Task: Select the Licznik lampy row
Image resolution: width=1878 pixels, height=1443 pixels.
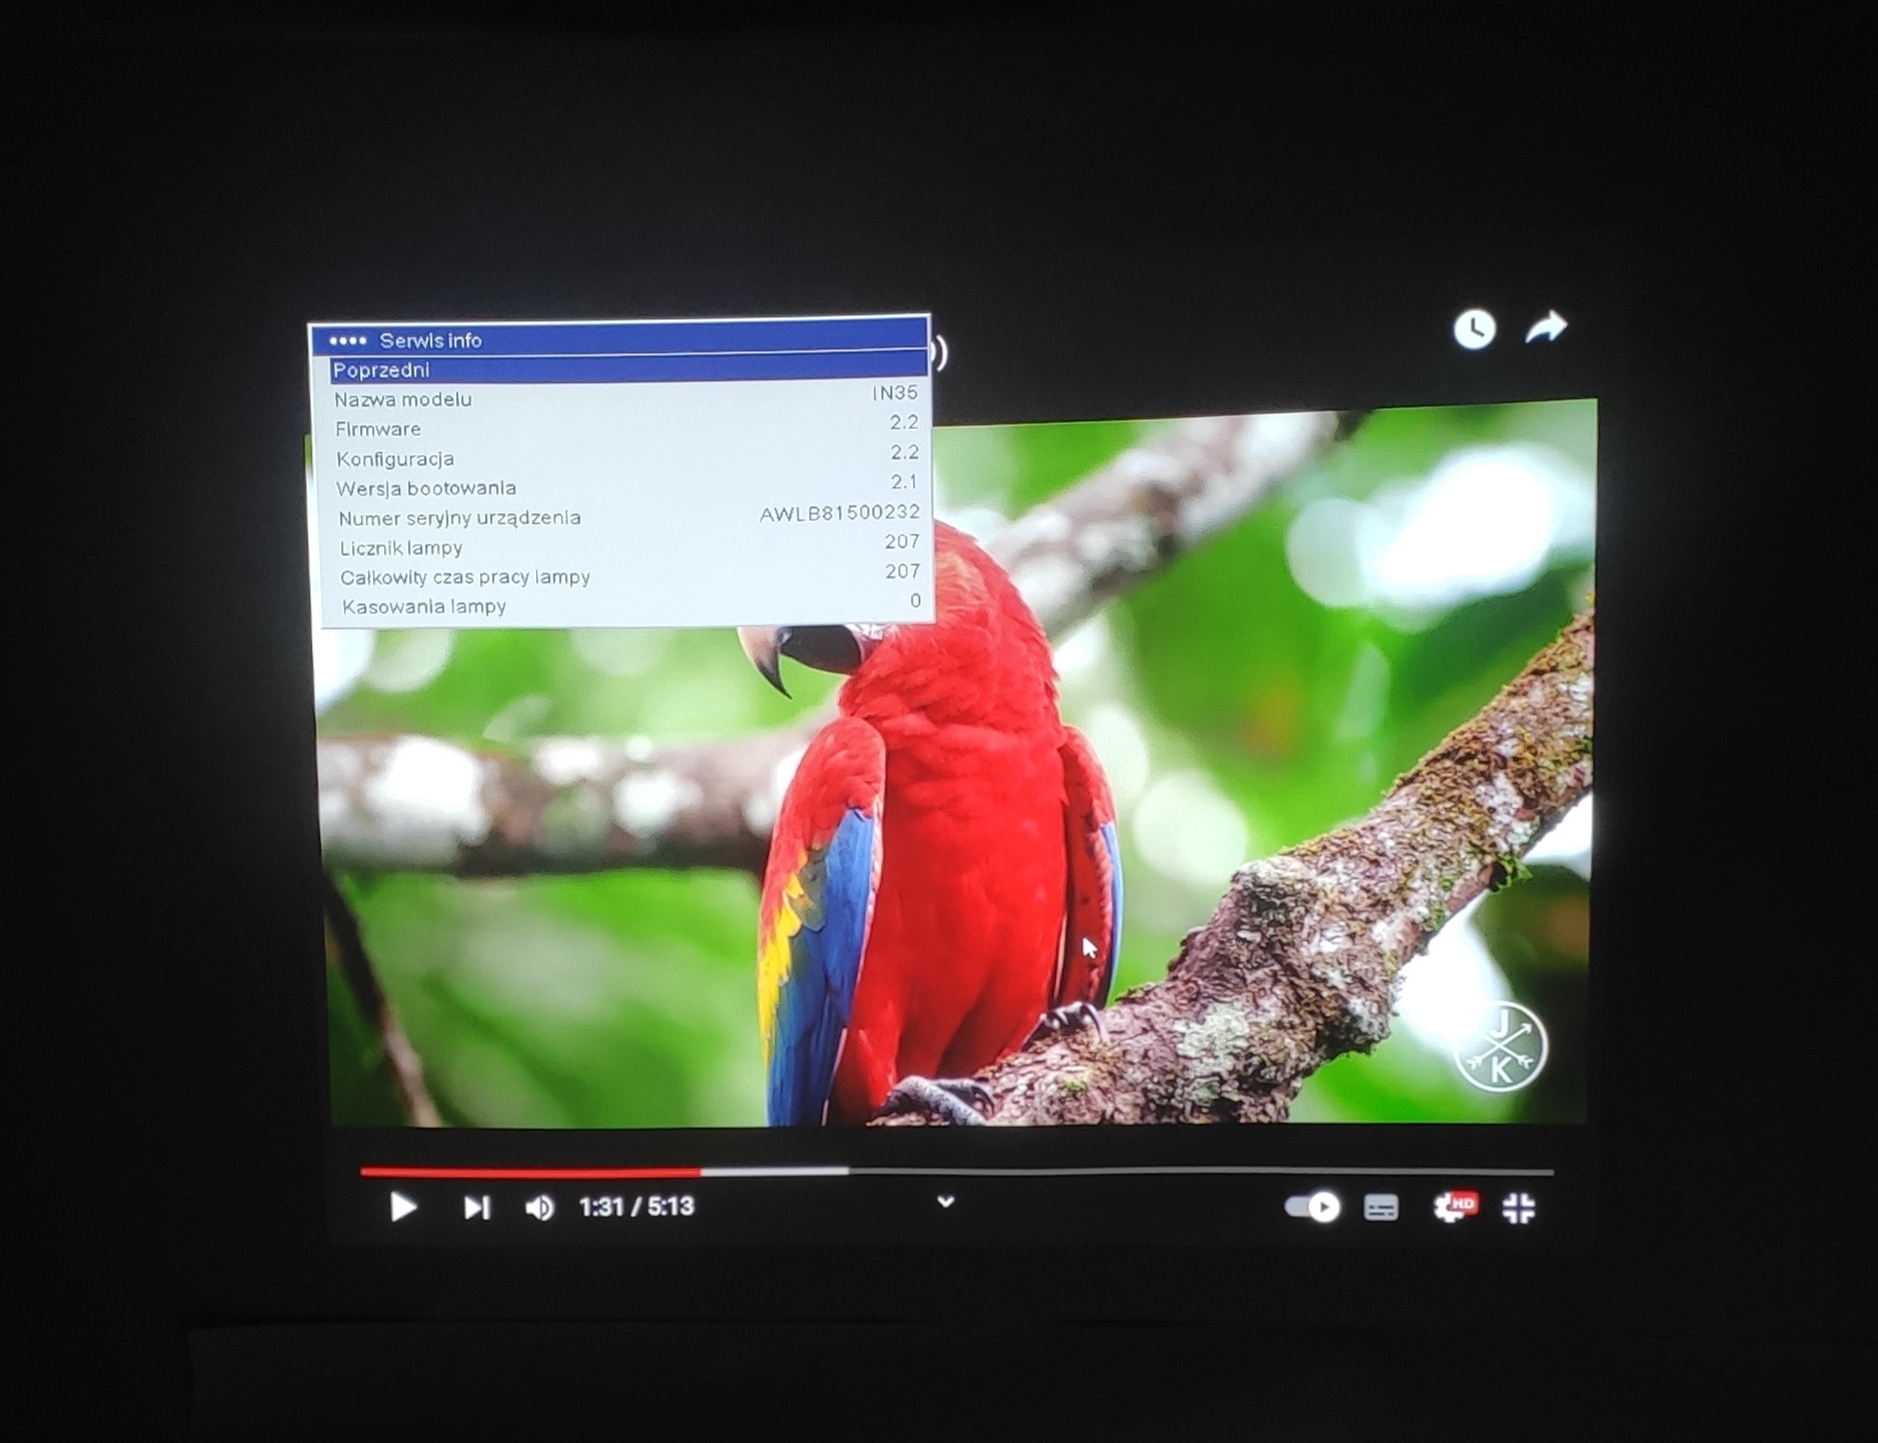Action: (x=631, y=546)
